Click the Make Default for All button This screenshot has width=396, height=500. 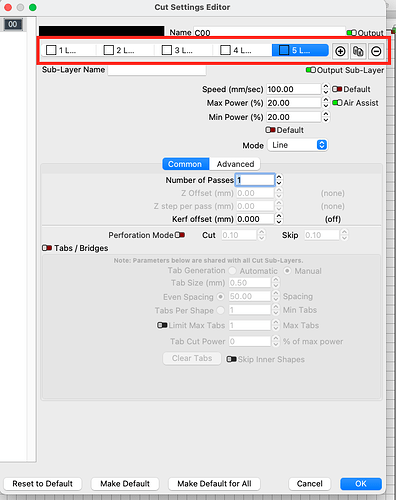tap(214, 484)
